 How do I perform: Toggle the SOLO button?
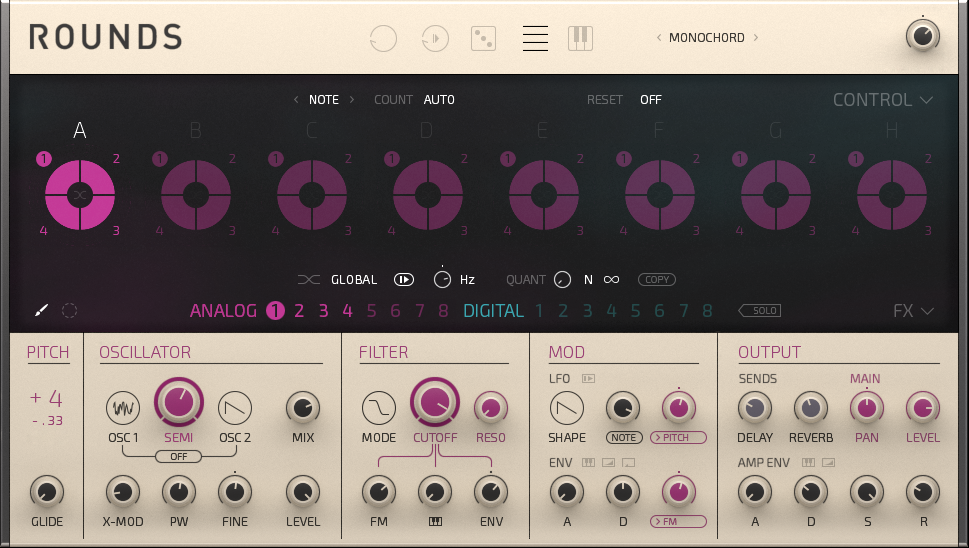[x=761, y=311]
